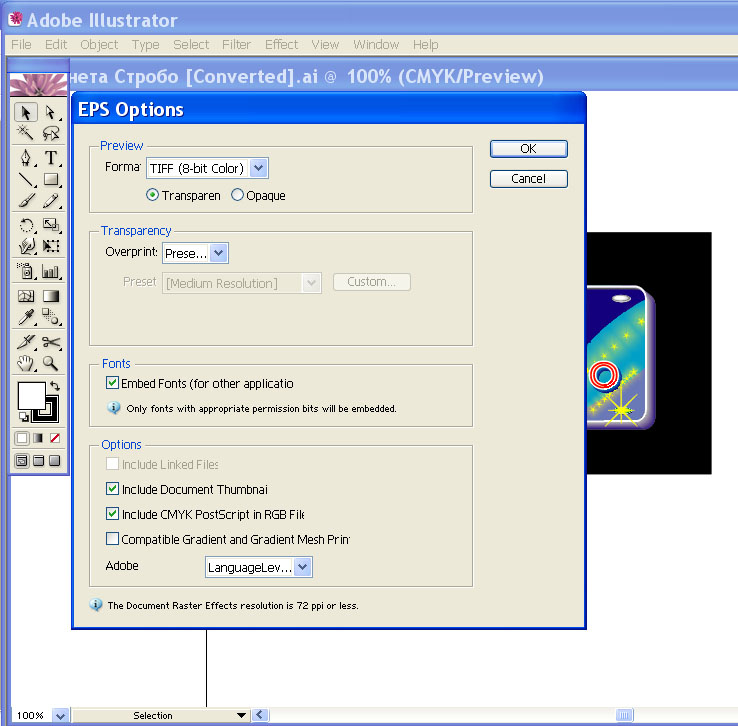This screenshot has height=726, width=738.
Task: Open the Type menu
Action: (x=145, y=45)
